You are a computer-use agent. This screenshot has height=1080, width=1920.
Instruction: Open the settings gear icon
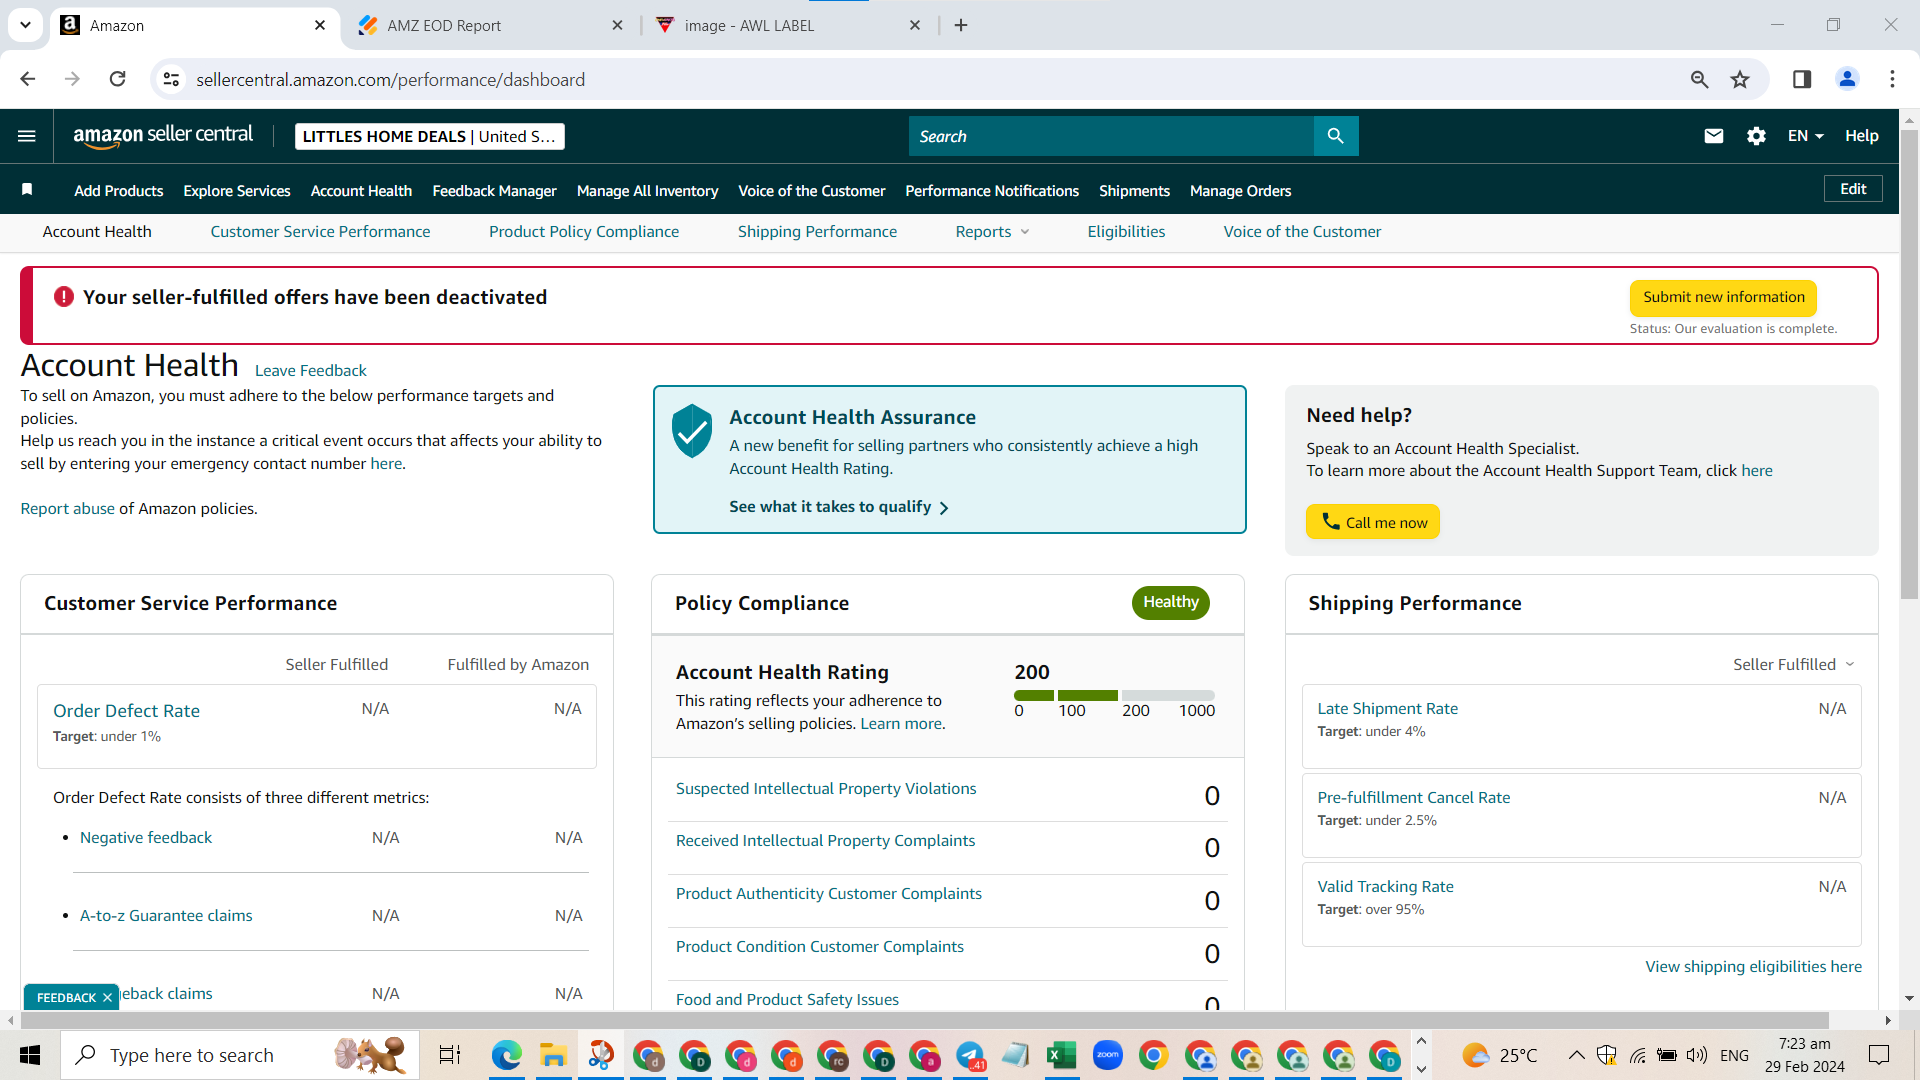coord(1756,136)
